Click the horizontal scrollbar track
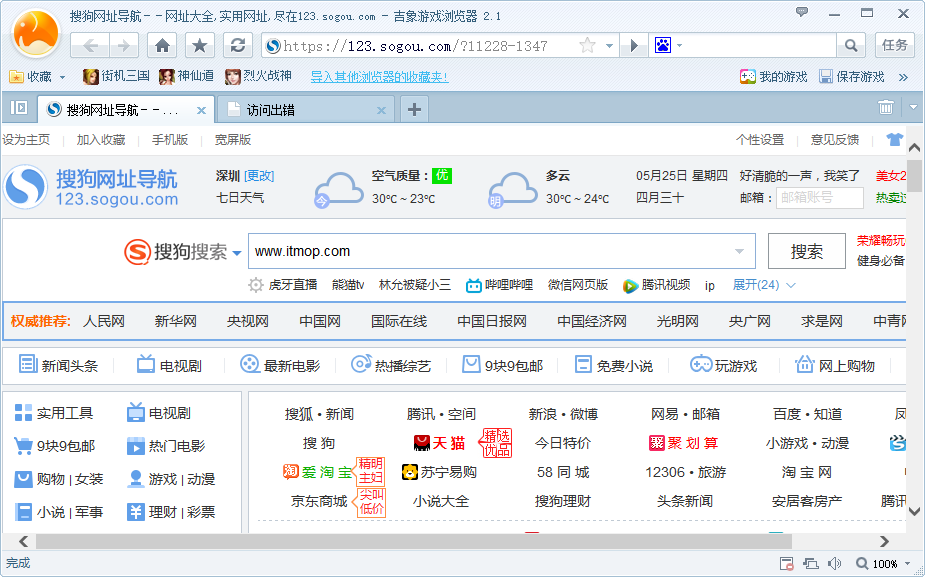Image resolution: width=925 pixels, height=577 pixels. tap(453, 541)
